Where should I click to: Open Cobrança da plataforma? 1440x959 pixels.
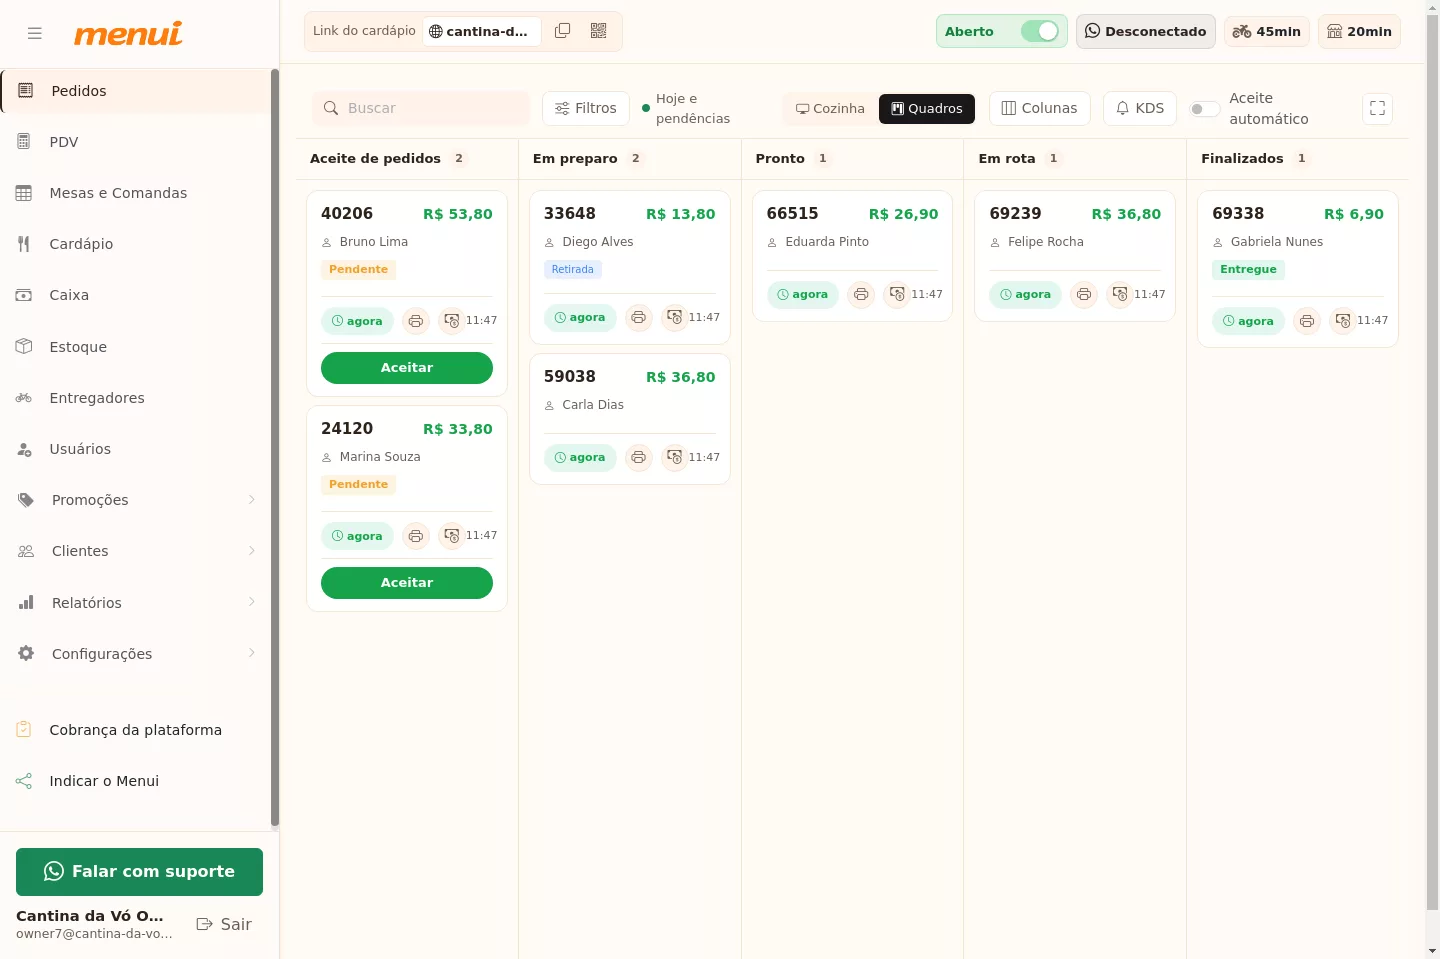(x=136, y=730)
